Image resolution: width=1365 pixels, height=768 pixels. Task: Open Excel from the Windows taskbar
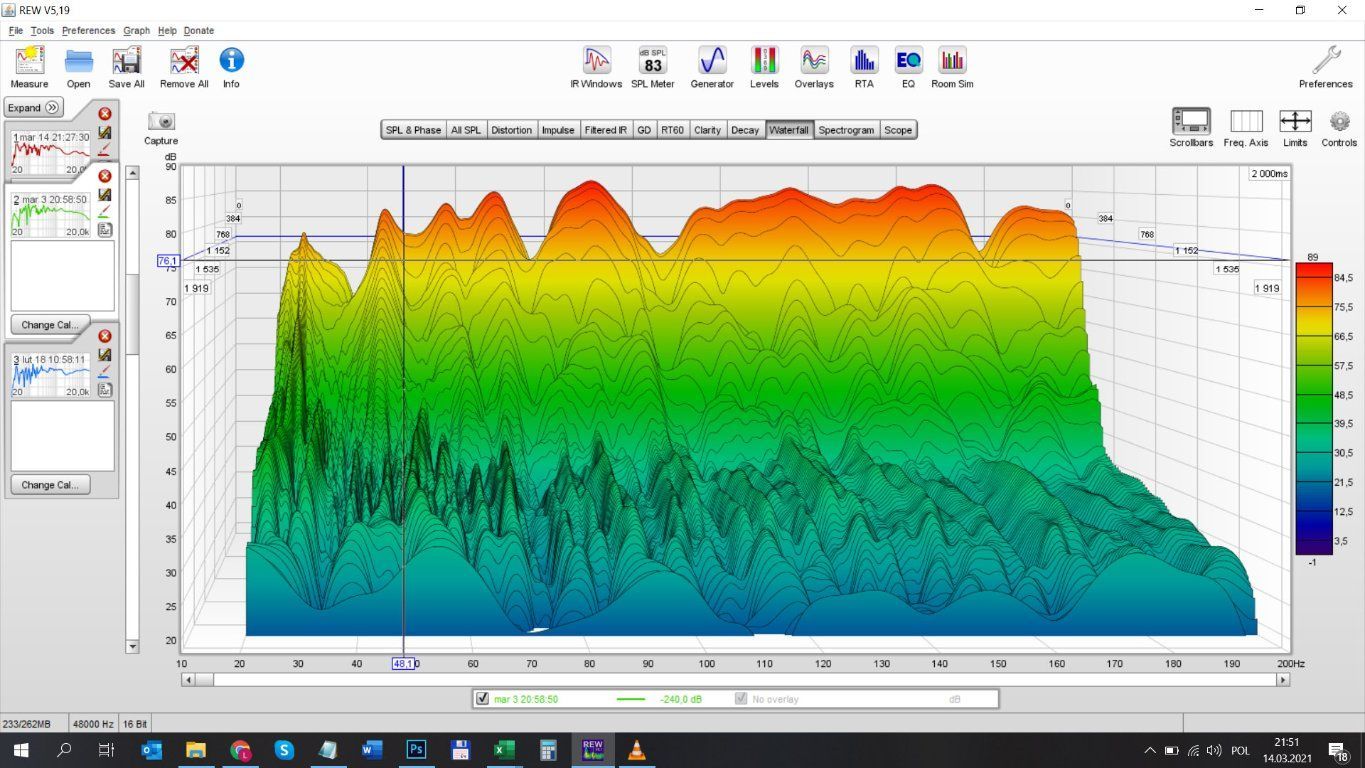pos(504,749)
